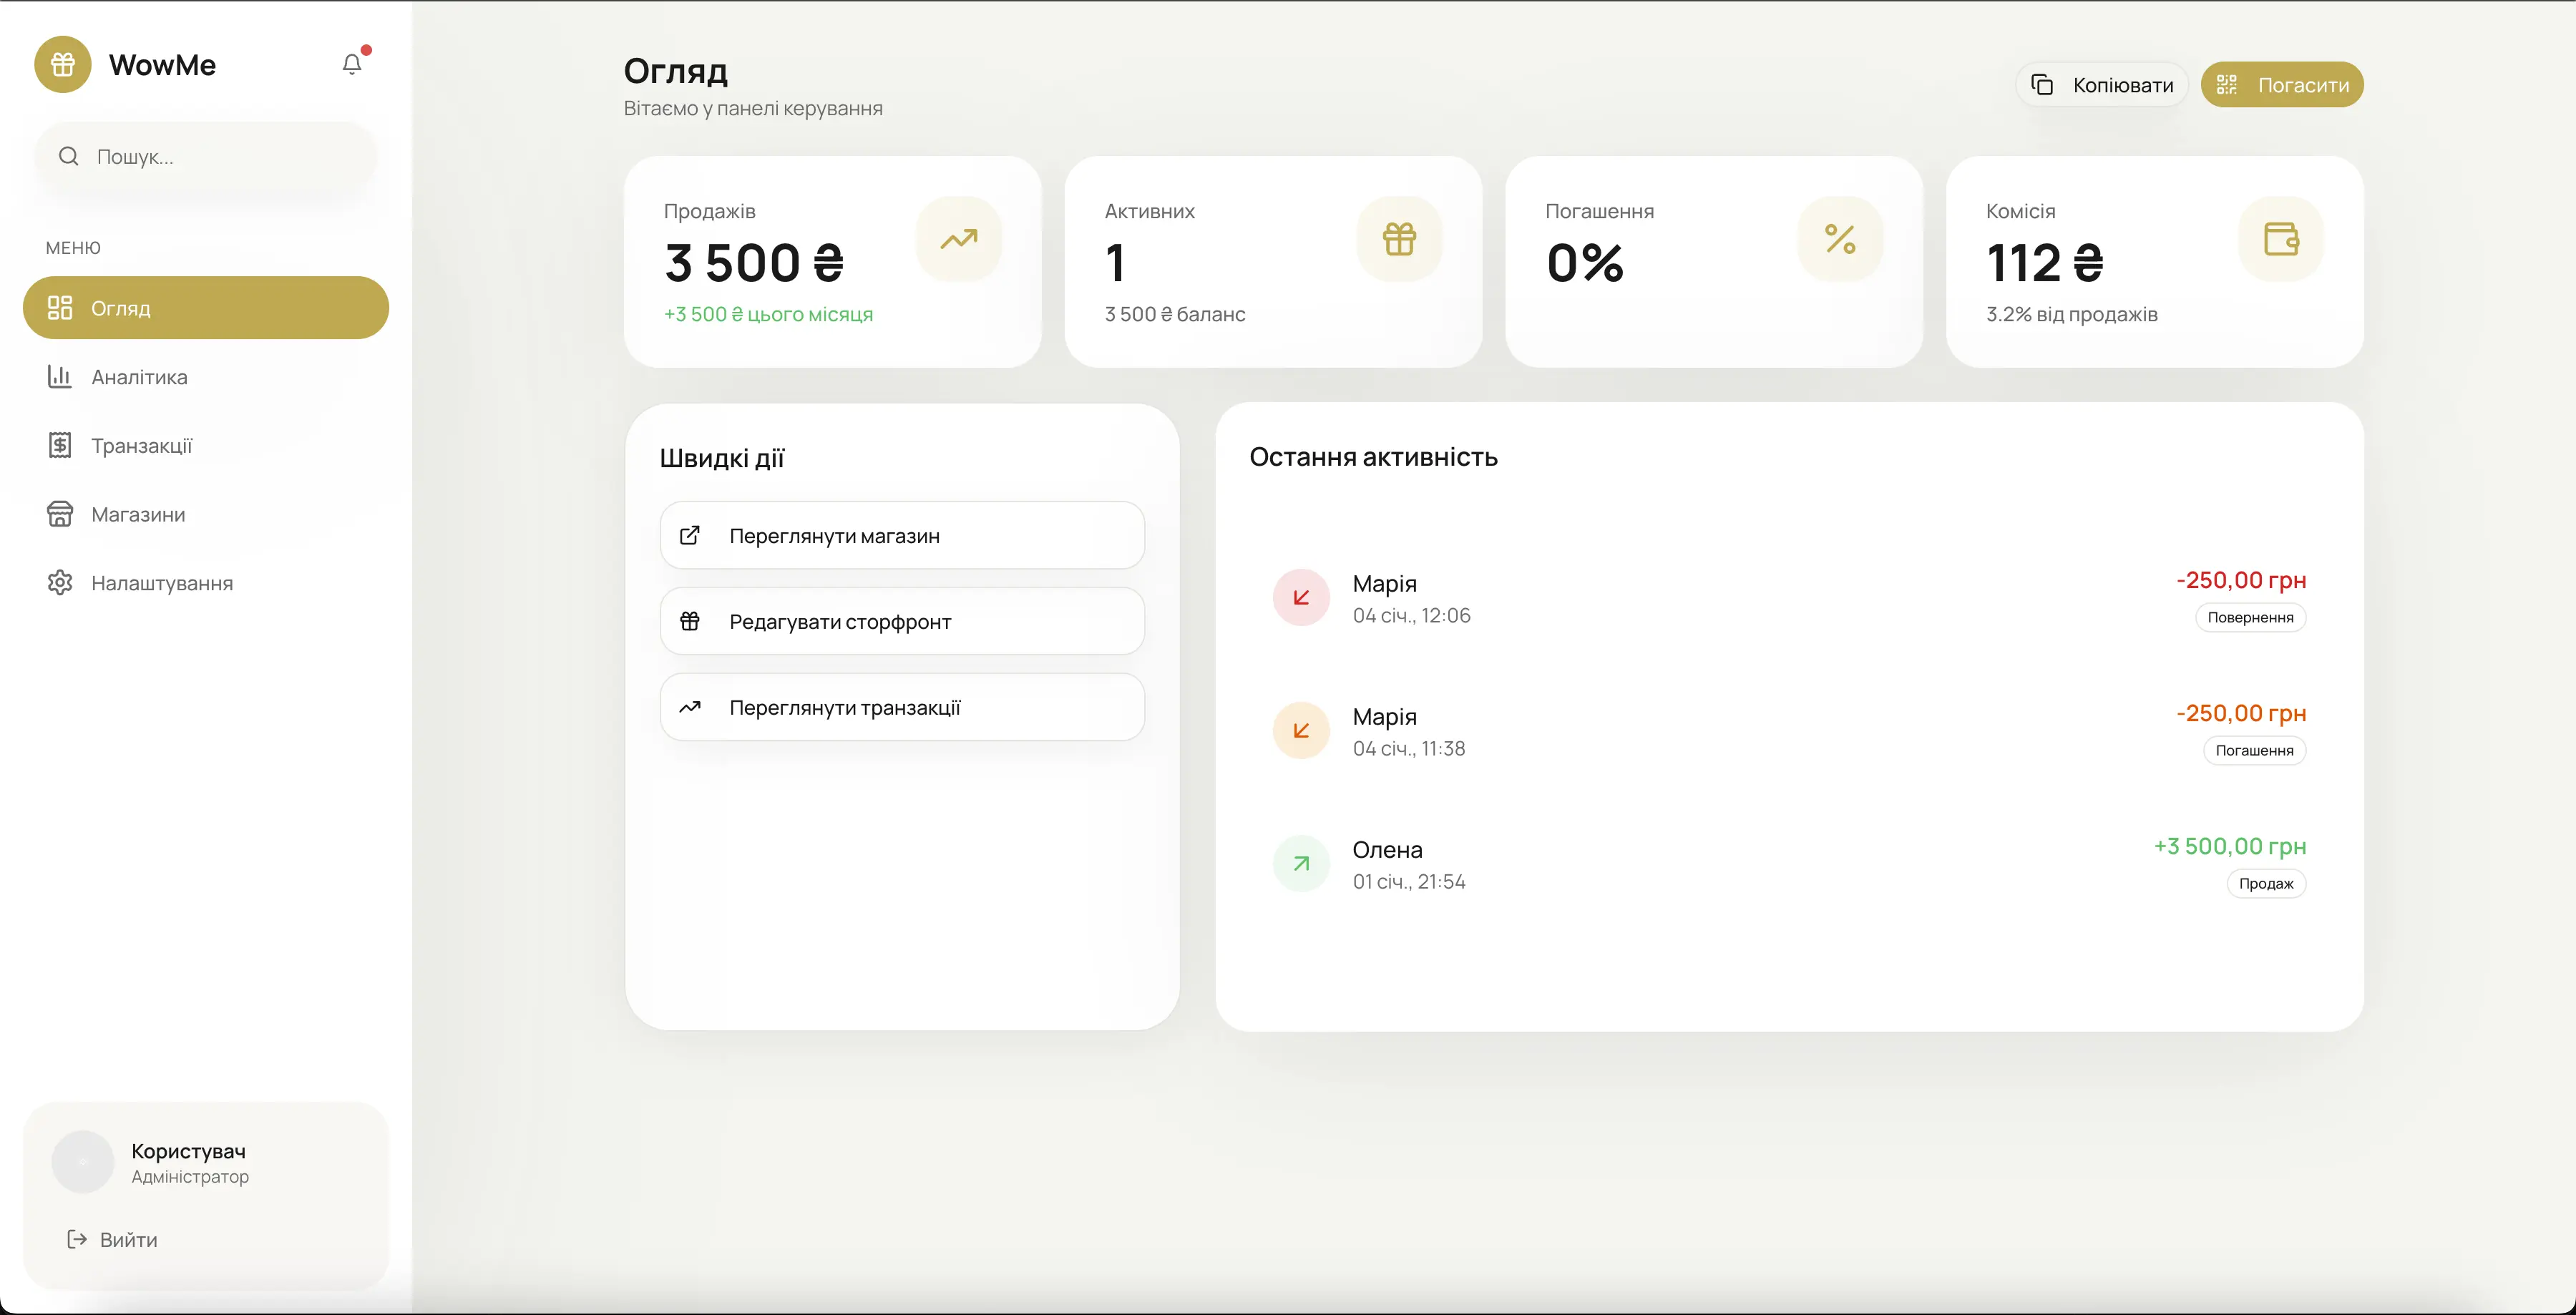Click the user avatar circle
Screen dimensions: 2576x1315
tap(83, 1162)
